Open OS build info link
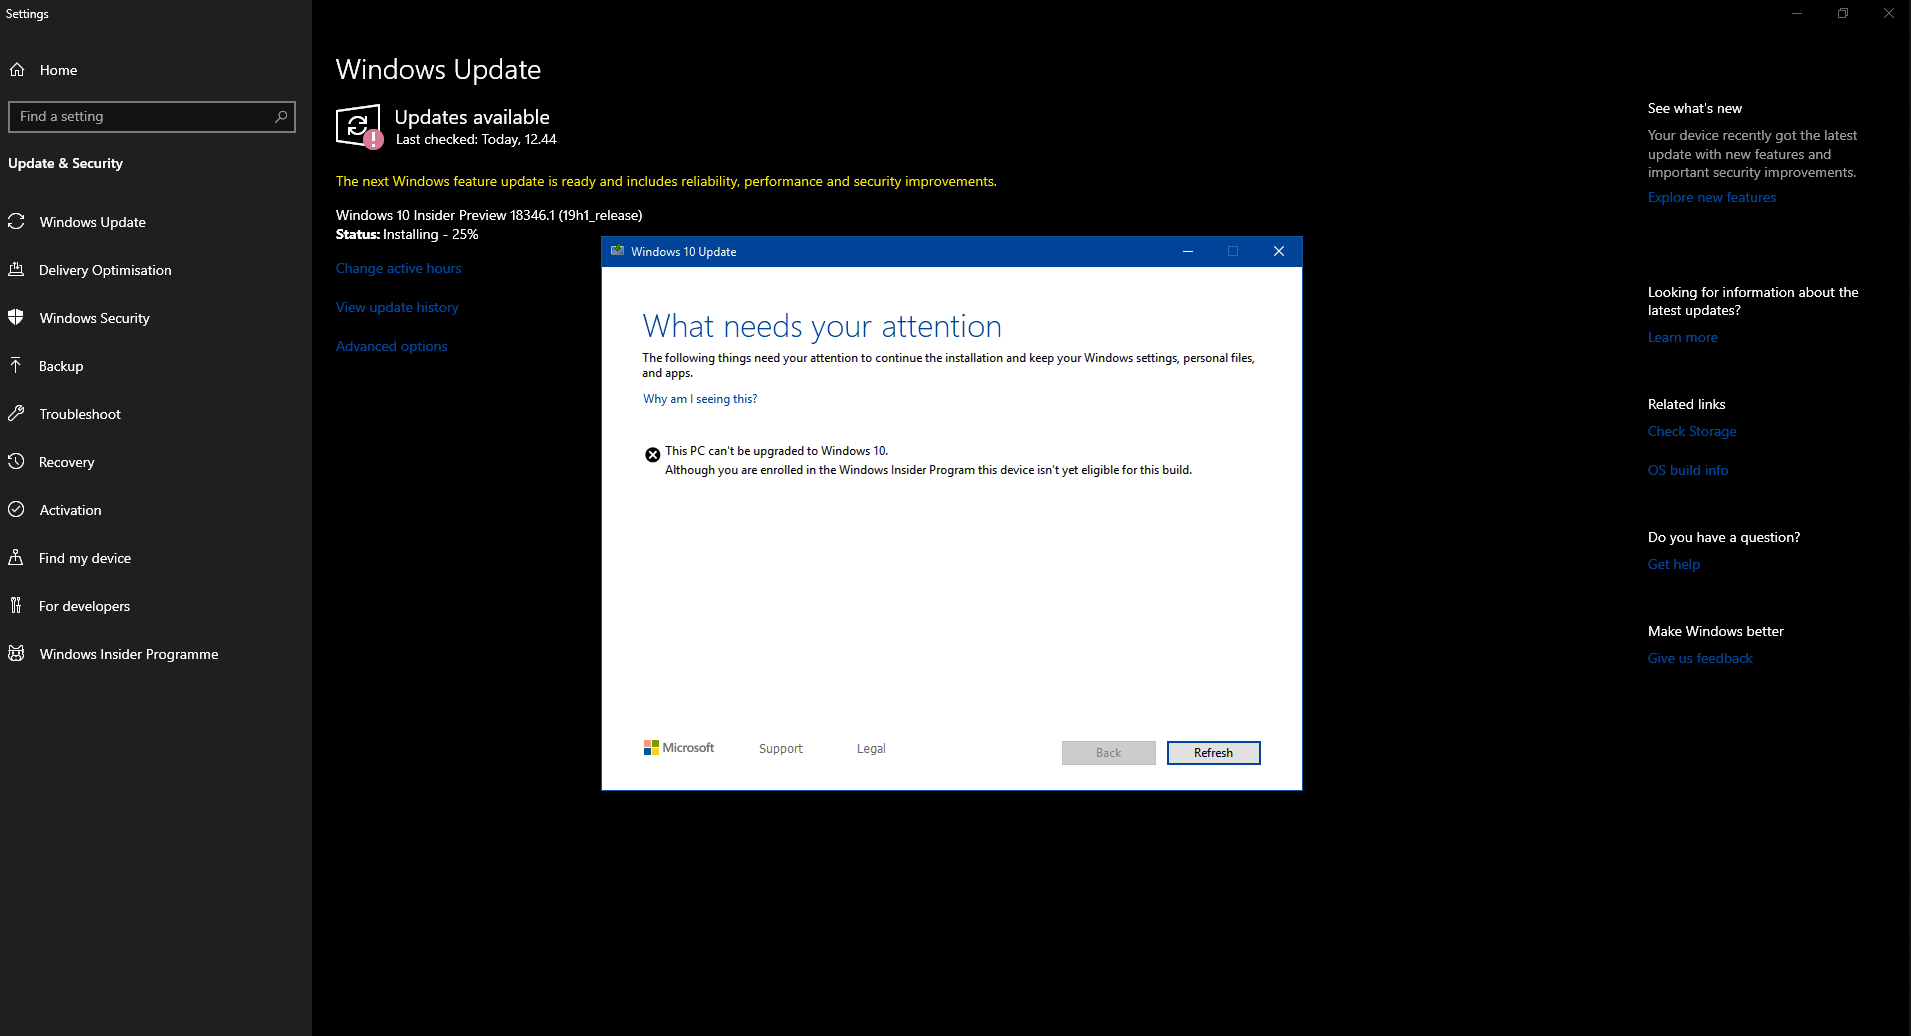 point(1688,470)
